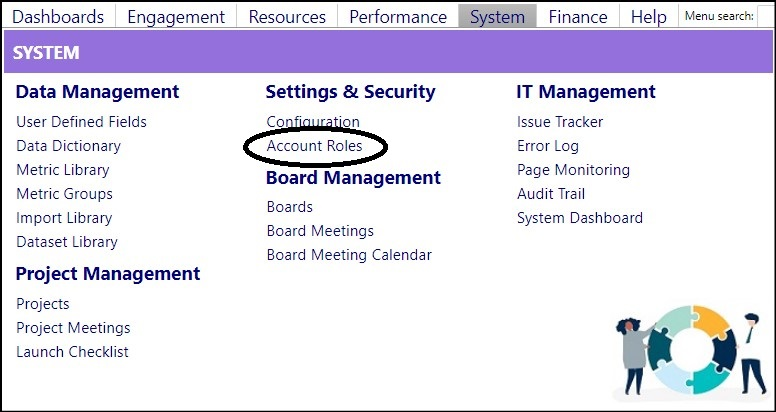Open the Import Library link

point(64,218)
